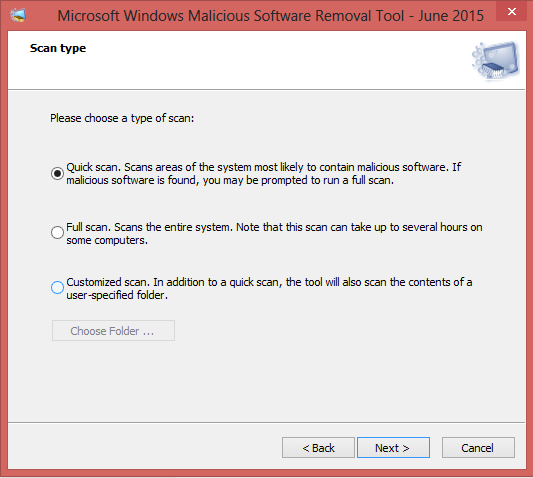
Task: Click the window title 'Microsoft Windows Malicious Software Removal Tool'
Action: [x=230, y=16]
